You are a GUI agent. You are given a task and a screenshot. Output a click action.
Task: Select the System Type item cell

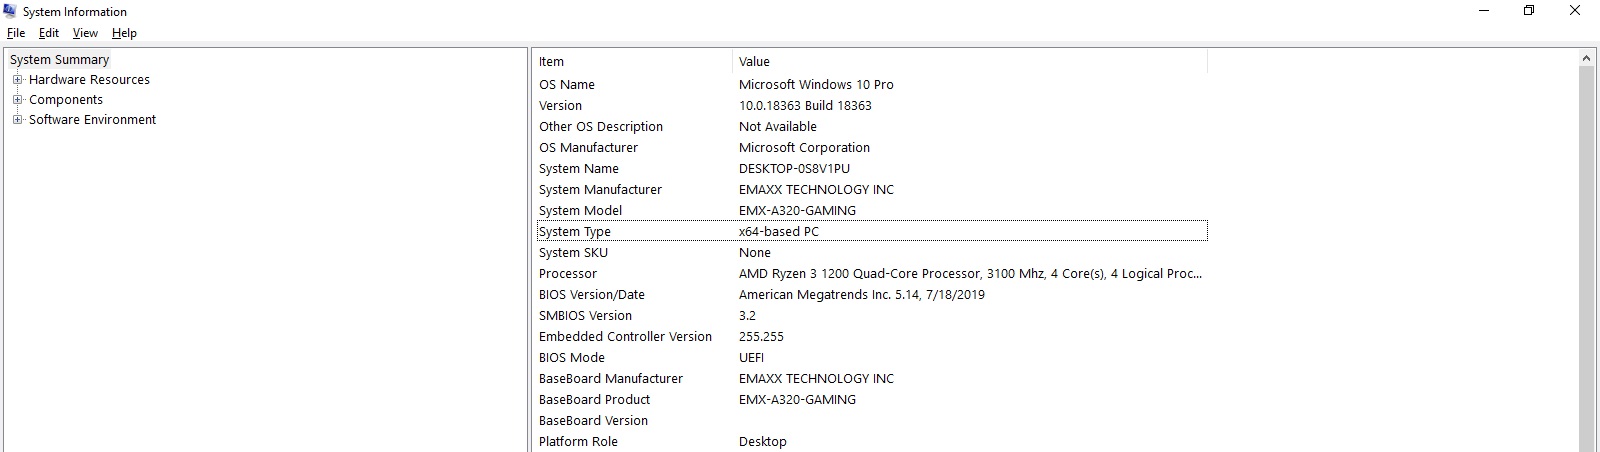tap(575, 232)
